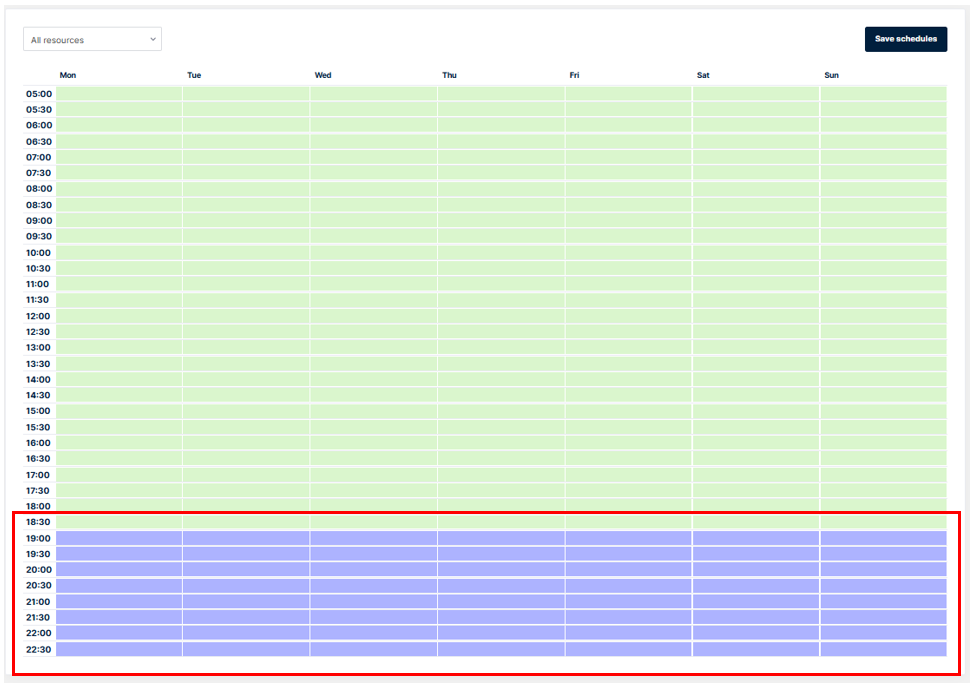This screenshot has width=976, height=688.
Task: Select the Friday 15:00 schedule cell
Action: (628, 411)
